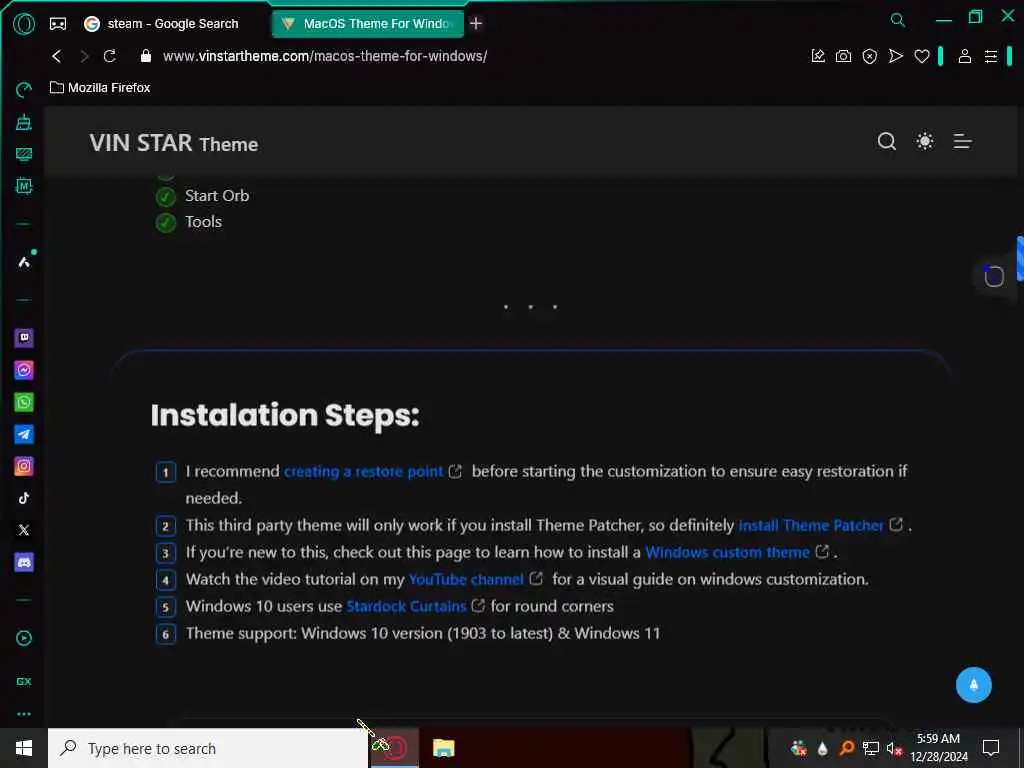Open the page edit/snapshot markup icon
Image resolution: width=1024 pixels, height=768 pixels.
pyautogui.click(x=818, y=56)
